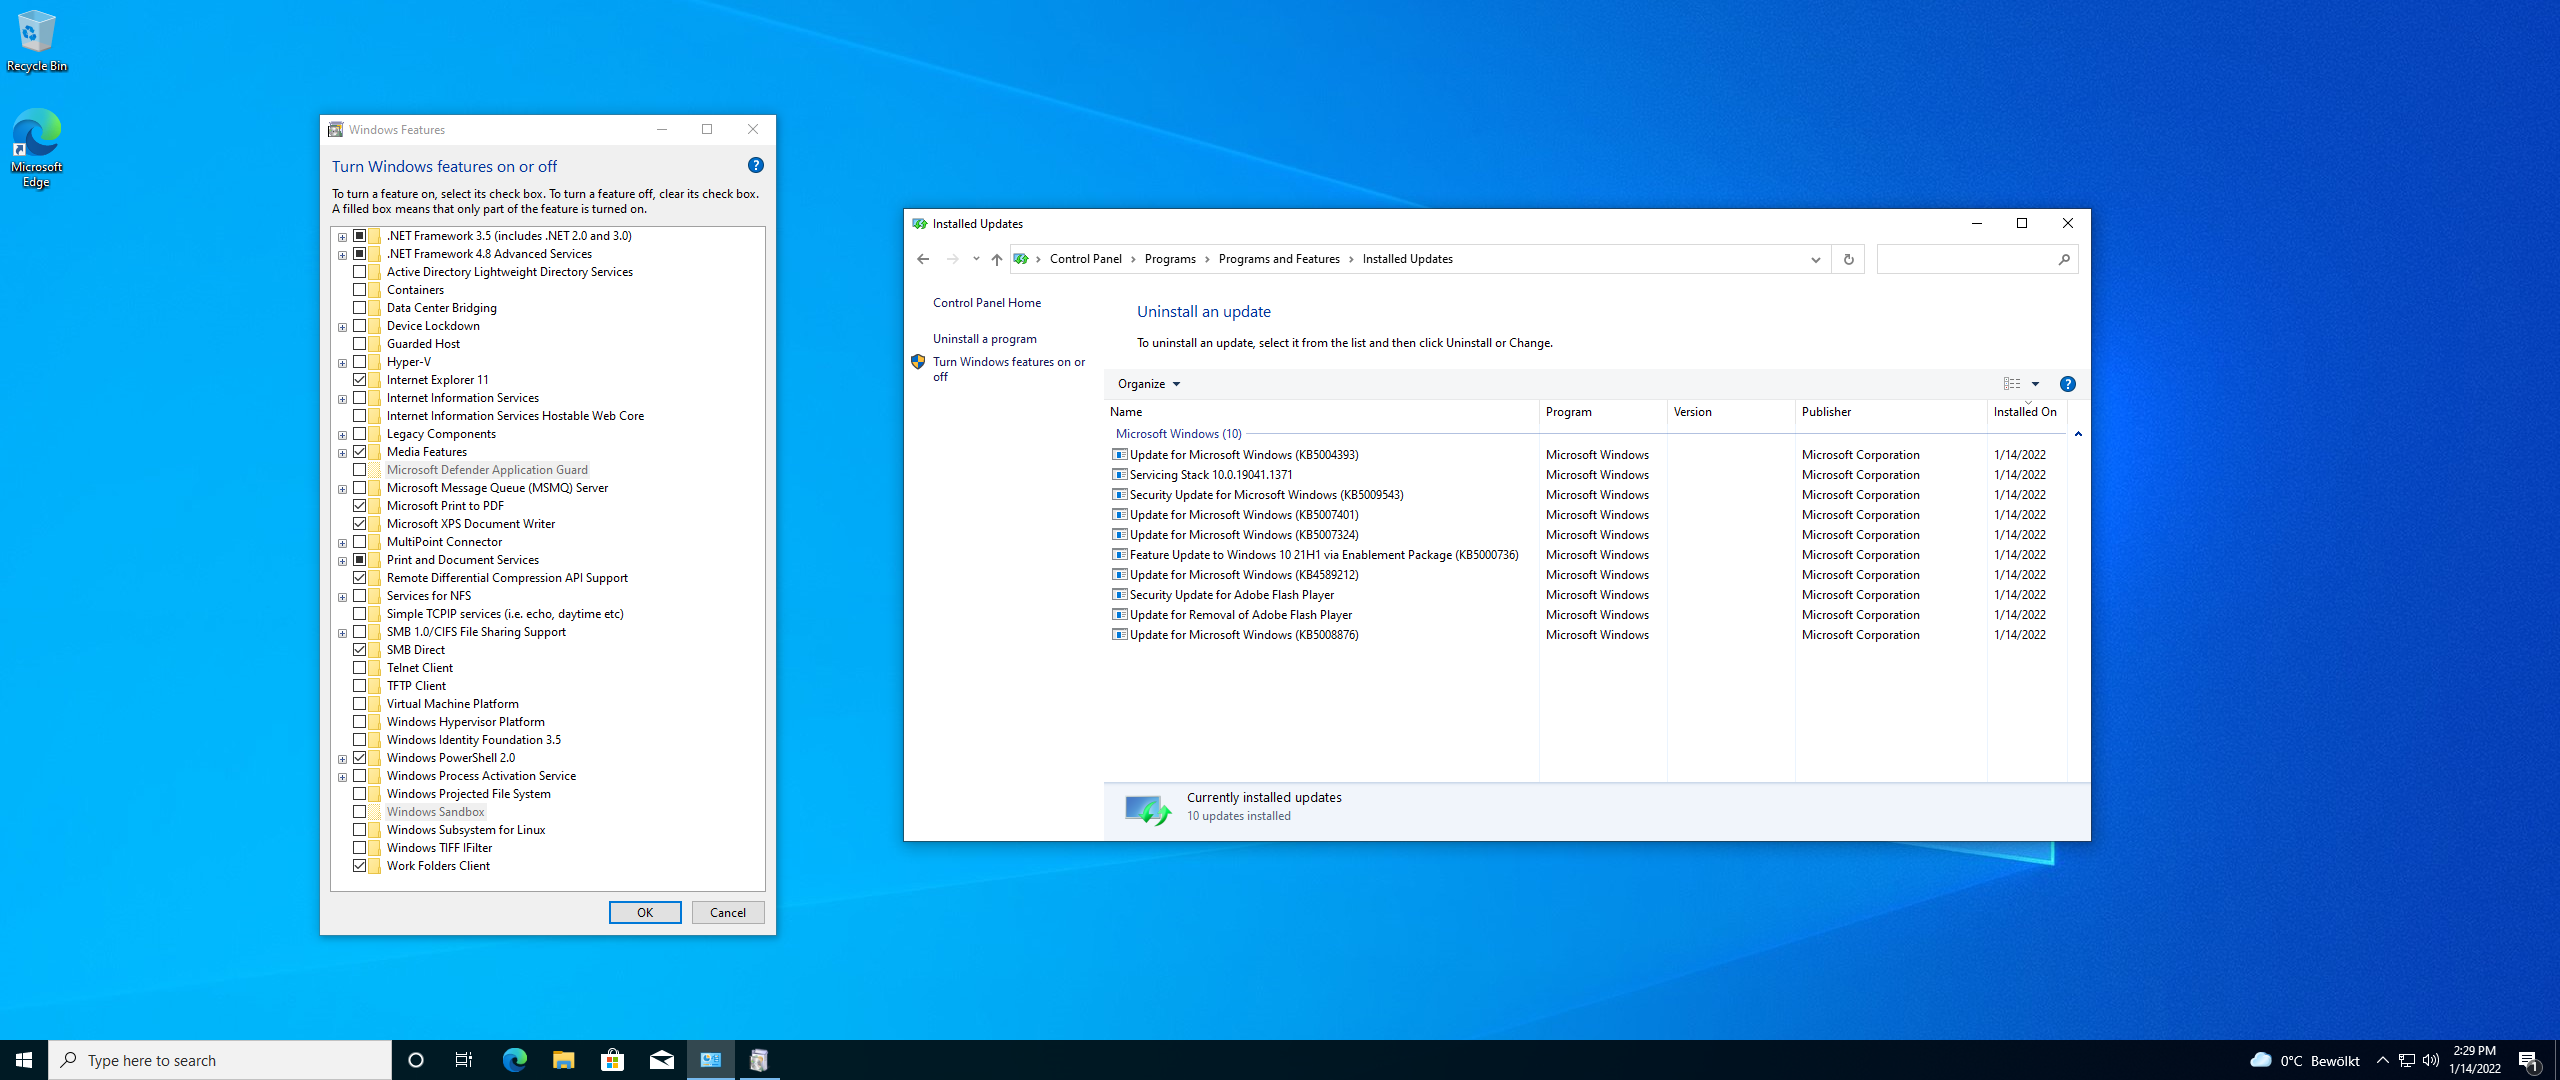Sort by the Name column header
The height and width of the screenshot is (1080, 2560).
(1322, 412)
